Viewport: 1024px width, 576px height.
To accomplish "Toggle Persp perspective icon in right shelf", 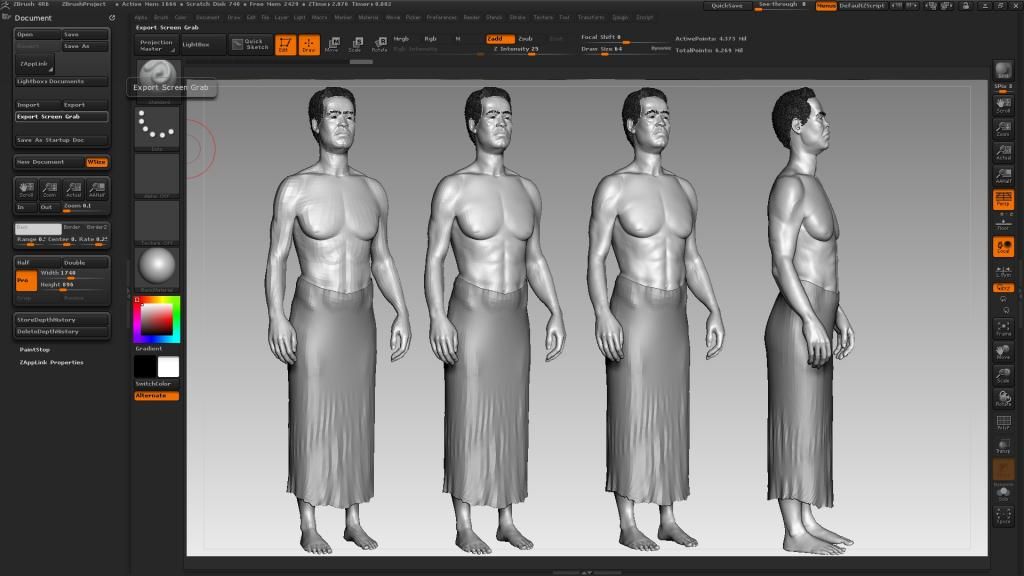I will pos(1003,199).
